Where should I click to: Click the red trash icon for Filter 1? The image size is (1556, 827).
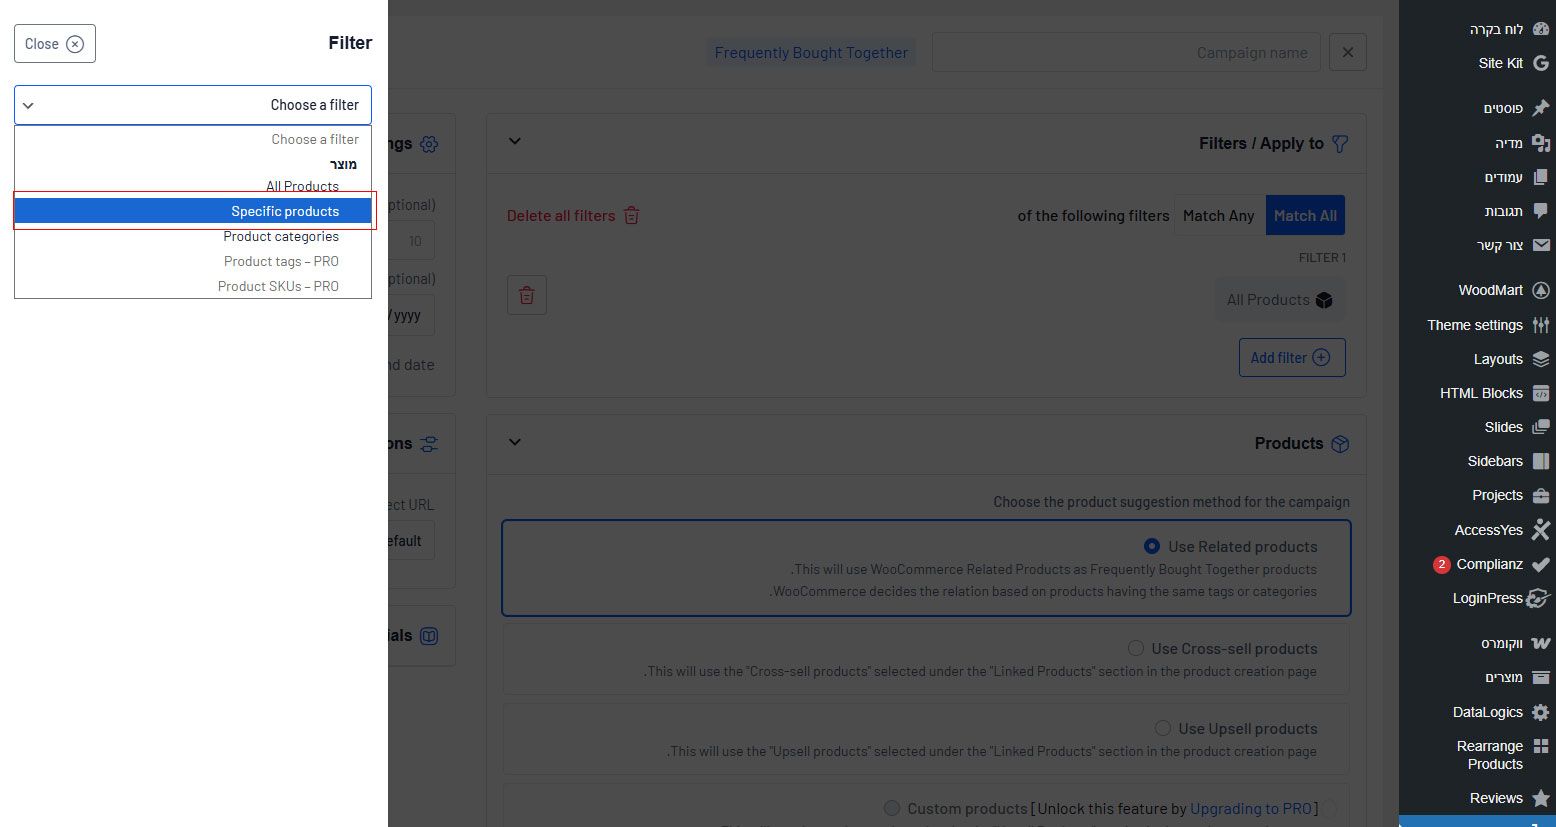click(526, 295)
